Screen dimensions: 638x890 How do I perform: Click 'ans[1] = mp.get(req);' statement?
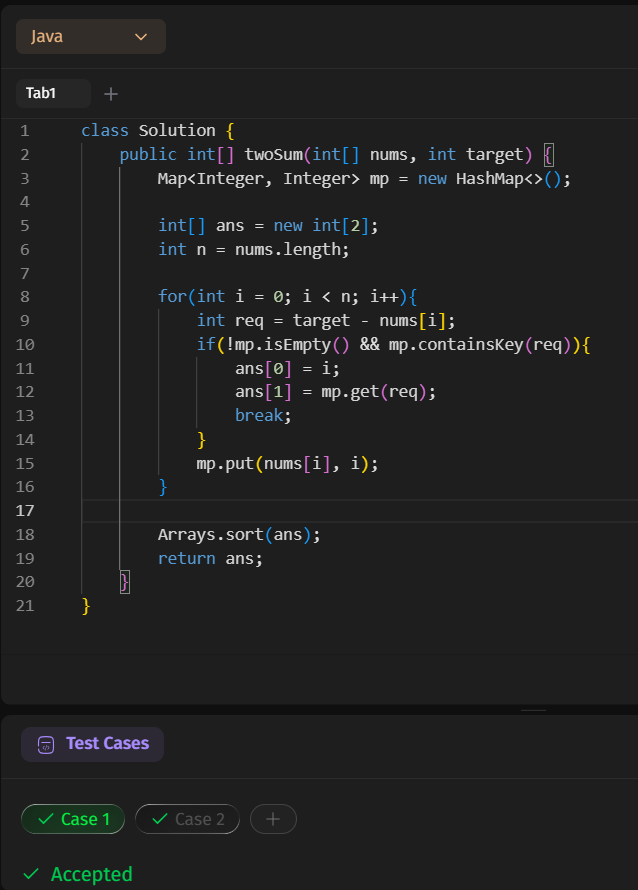click(335, 392)
